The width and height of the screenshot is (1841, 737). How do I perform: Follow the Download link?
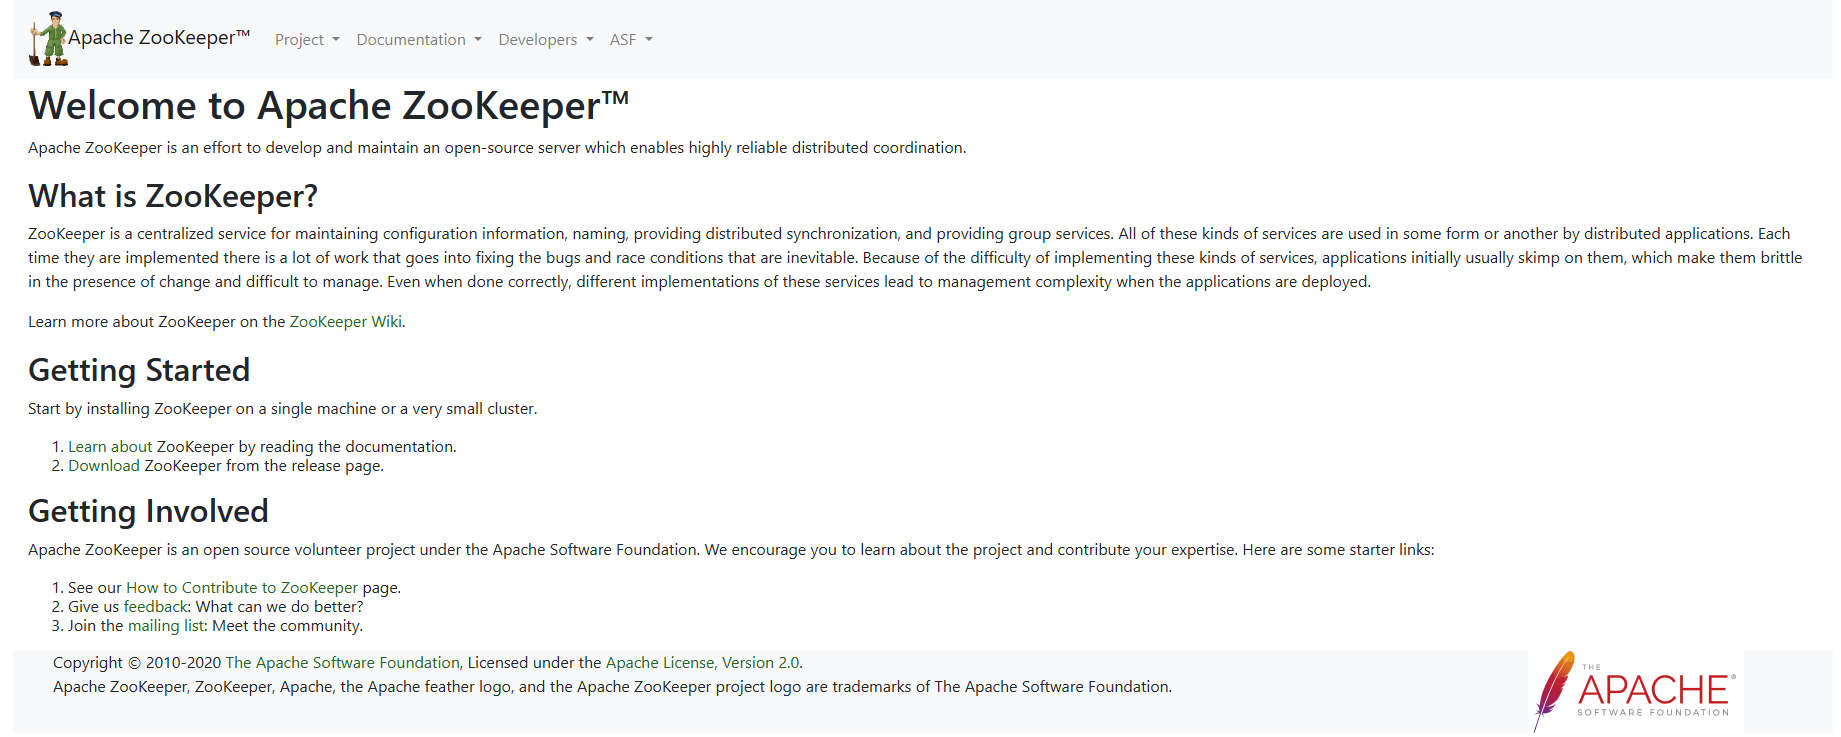coord(104,466)
